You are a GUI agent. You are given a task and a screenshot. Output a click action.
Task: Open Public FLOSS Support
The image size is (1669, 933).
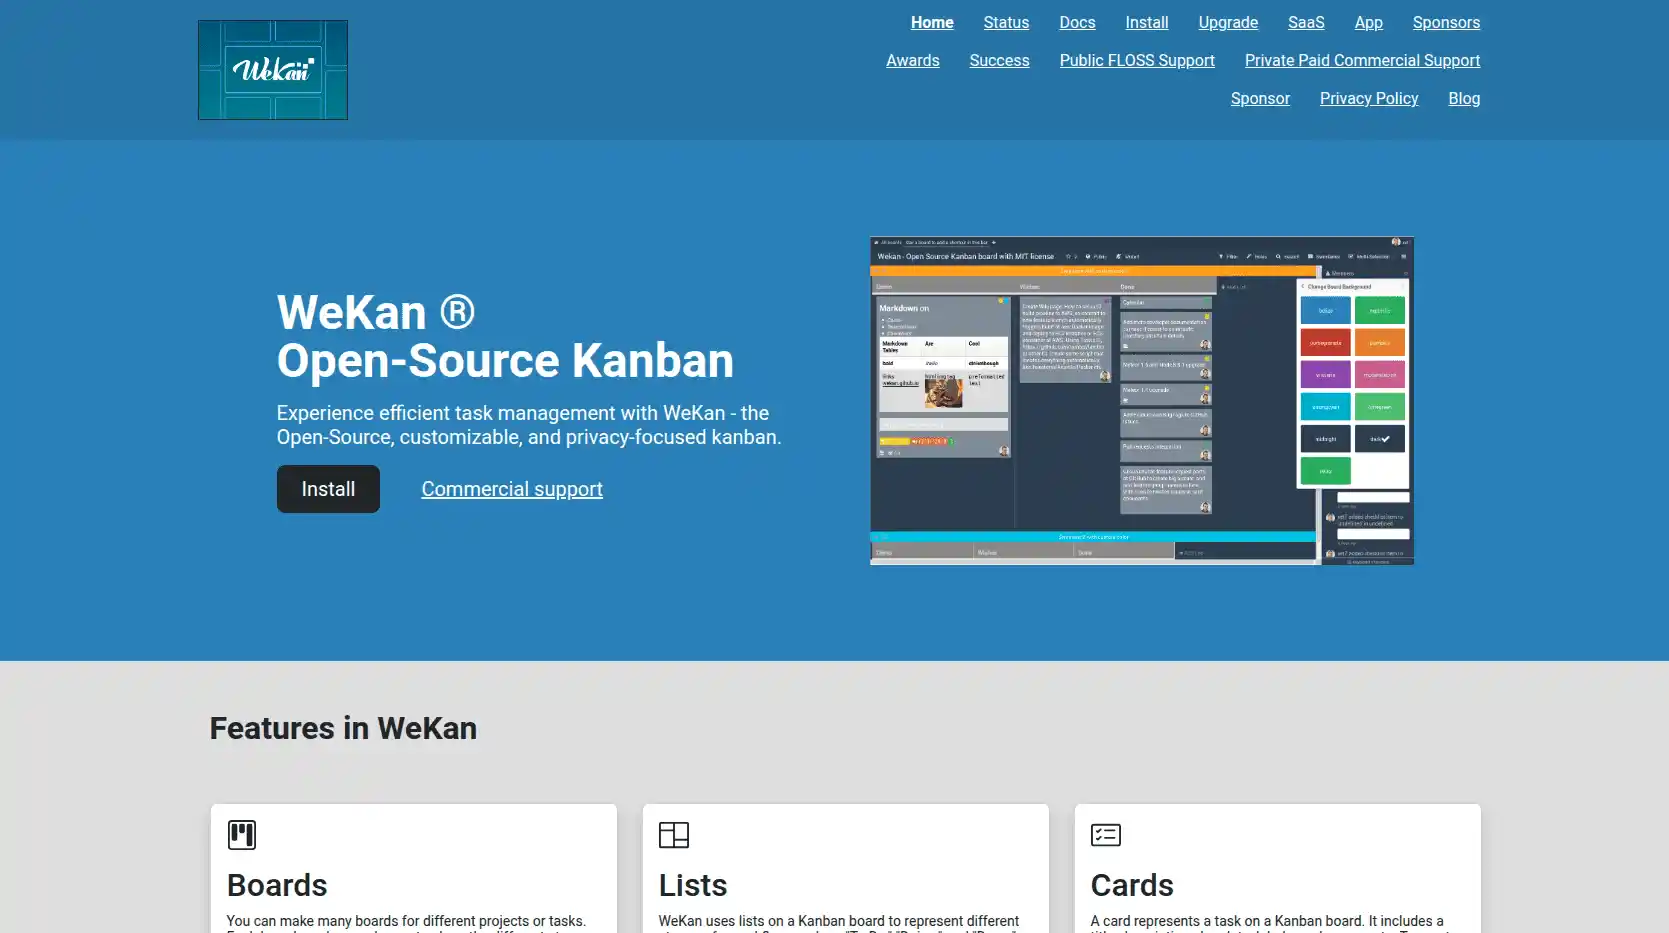click(1136, 60)
